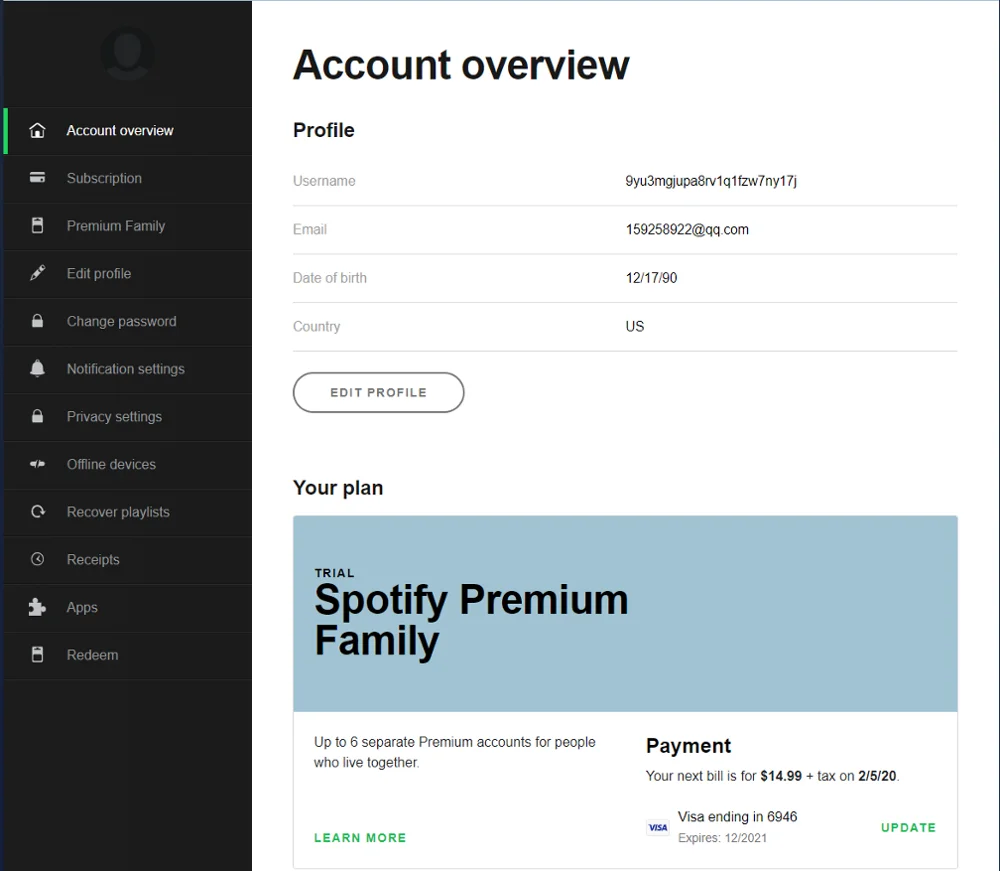Click the email 159258922@qq.com
Viewport: 1000px width, 871px height.
pyautogui.click(x=687, y=230)
